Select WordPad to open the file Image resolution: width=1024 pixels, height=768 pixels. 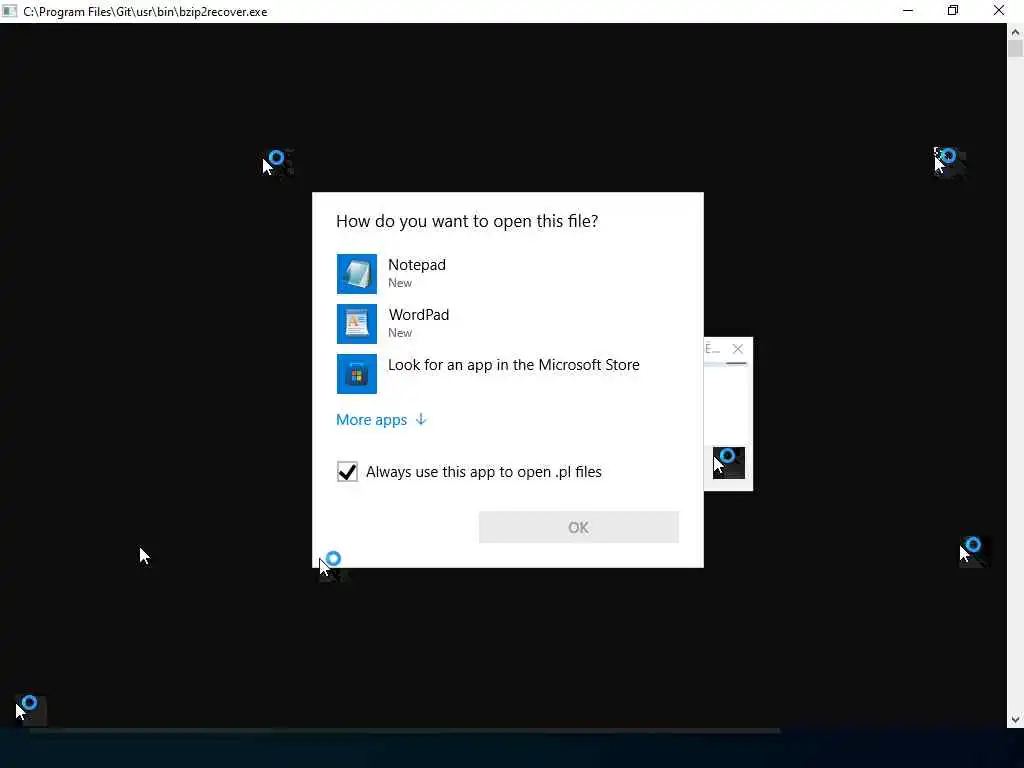507,324
